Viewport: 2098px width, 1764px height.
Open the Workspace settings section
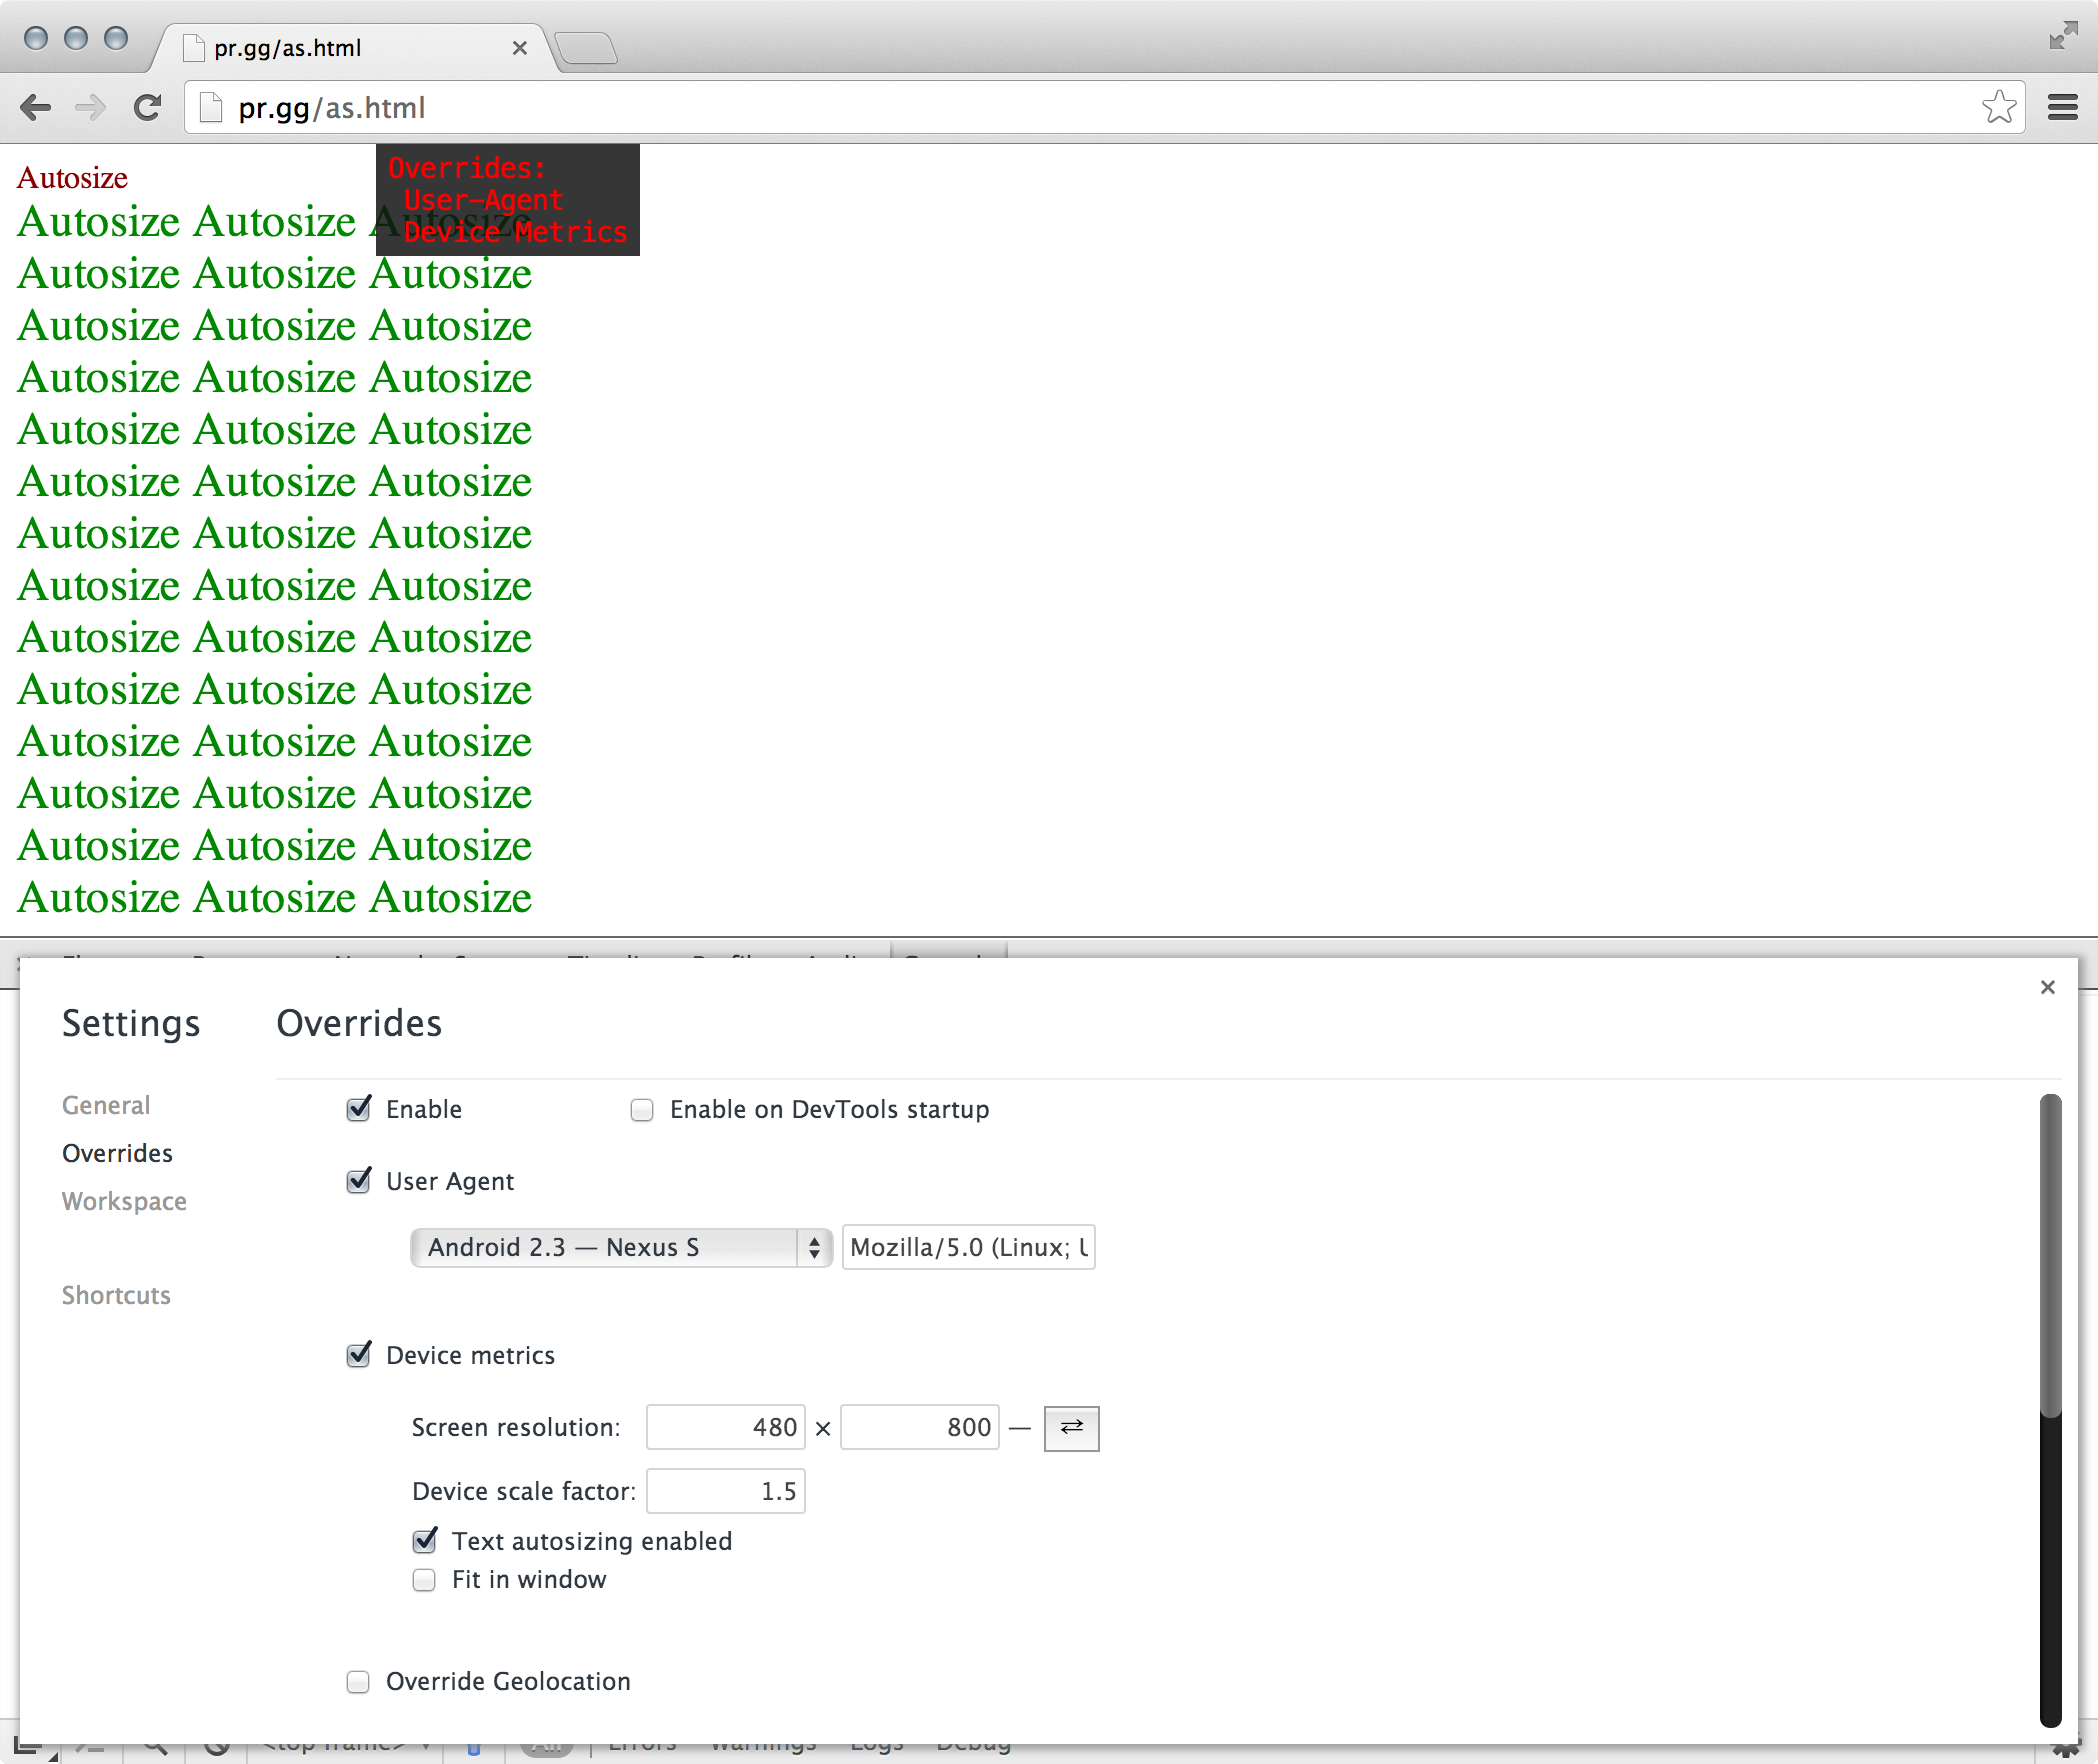point(124,1201)
